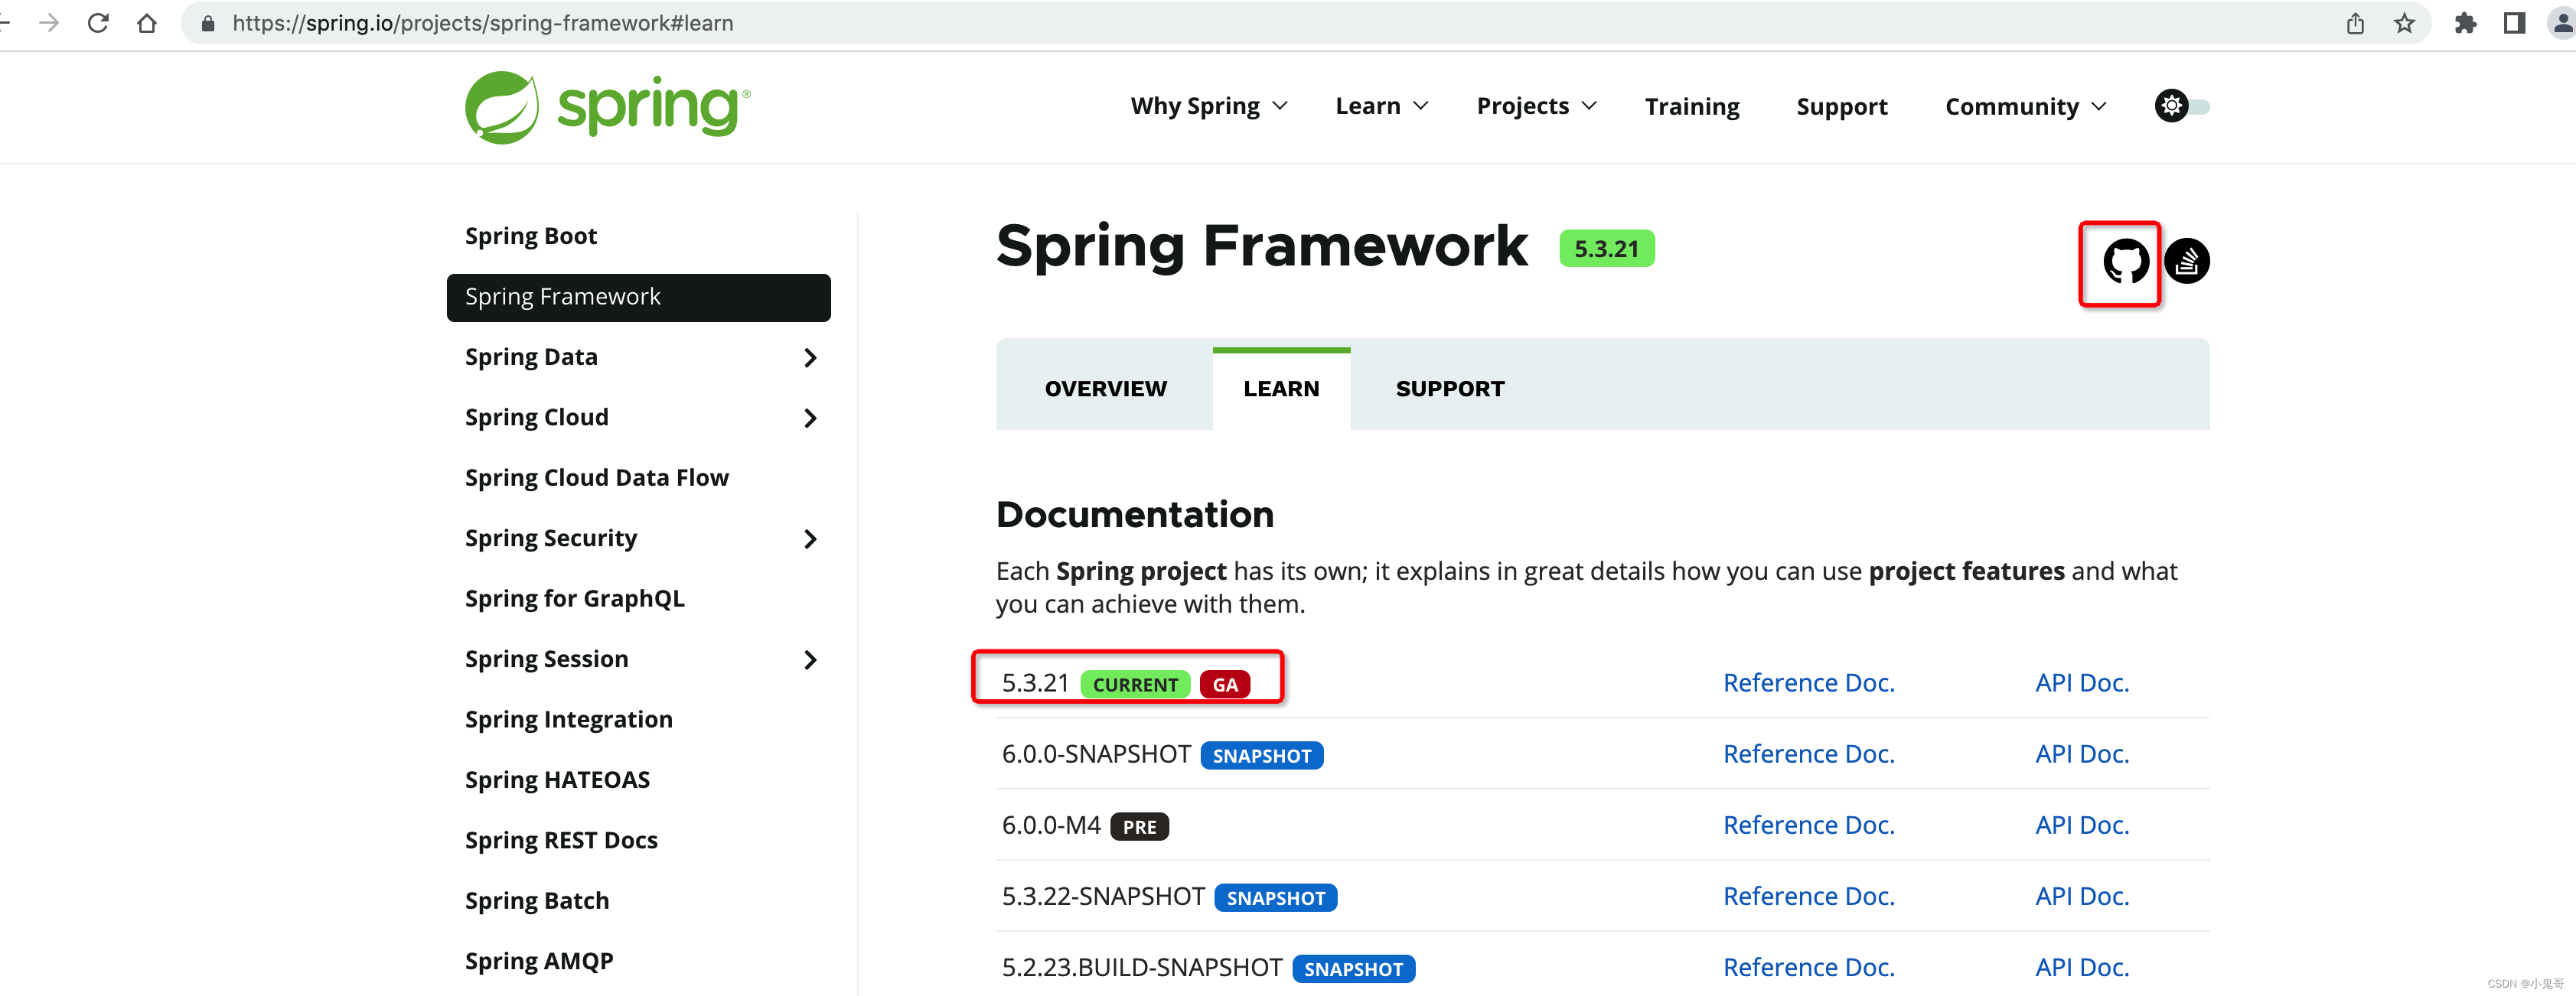Switch to the OVERVIEW tab
Viewport: 2576px width, 996px height.
pos(1105,388)
